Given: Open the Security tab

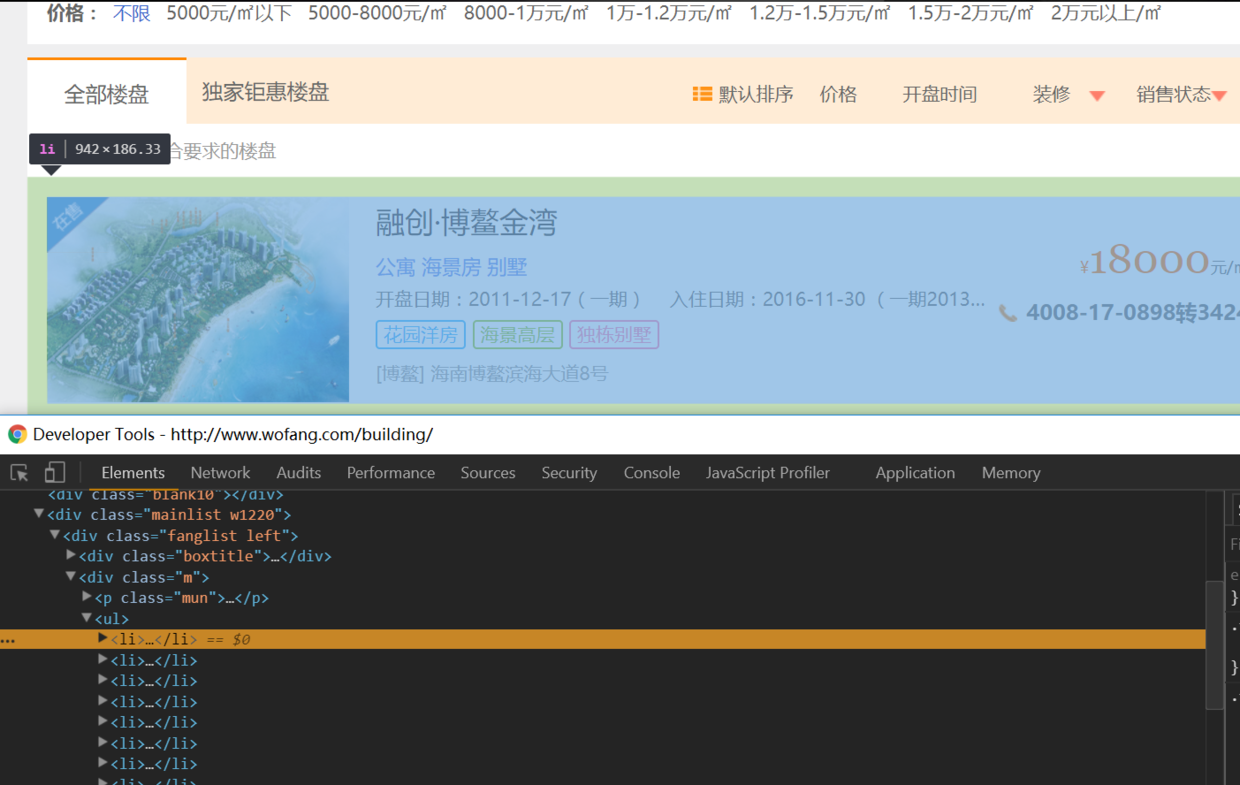Looking at the screenshot, I should click(569, 473).
